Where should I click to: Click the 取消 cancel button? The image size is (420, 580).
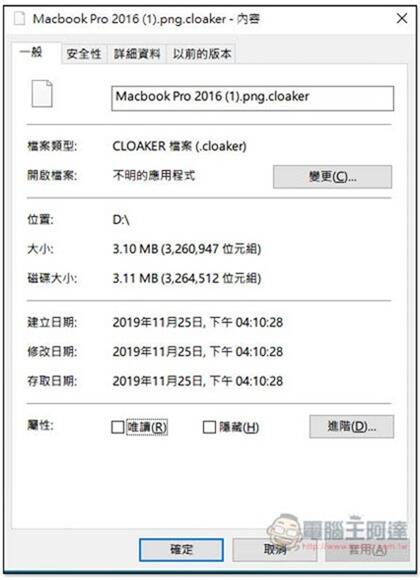275,550
